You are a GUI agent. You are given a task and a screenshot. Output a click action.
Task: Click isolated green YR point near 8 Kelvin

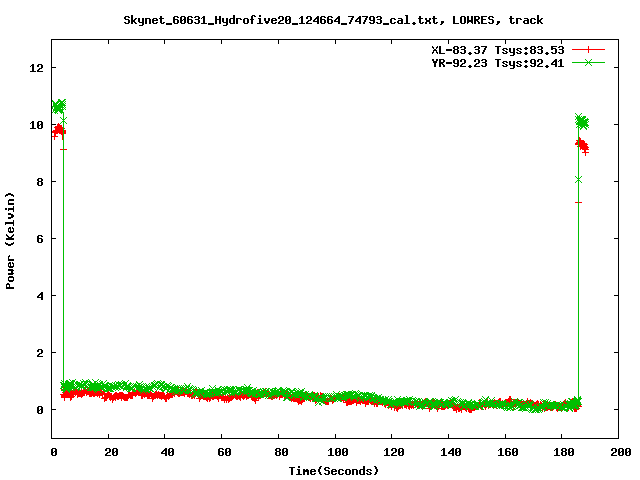click(x=578, y=180)
